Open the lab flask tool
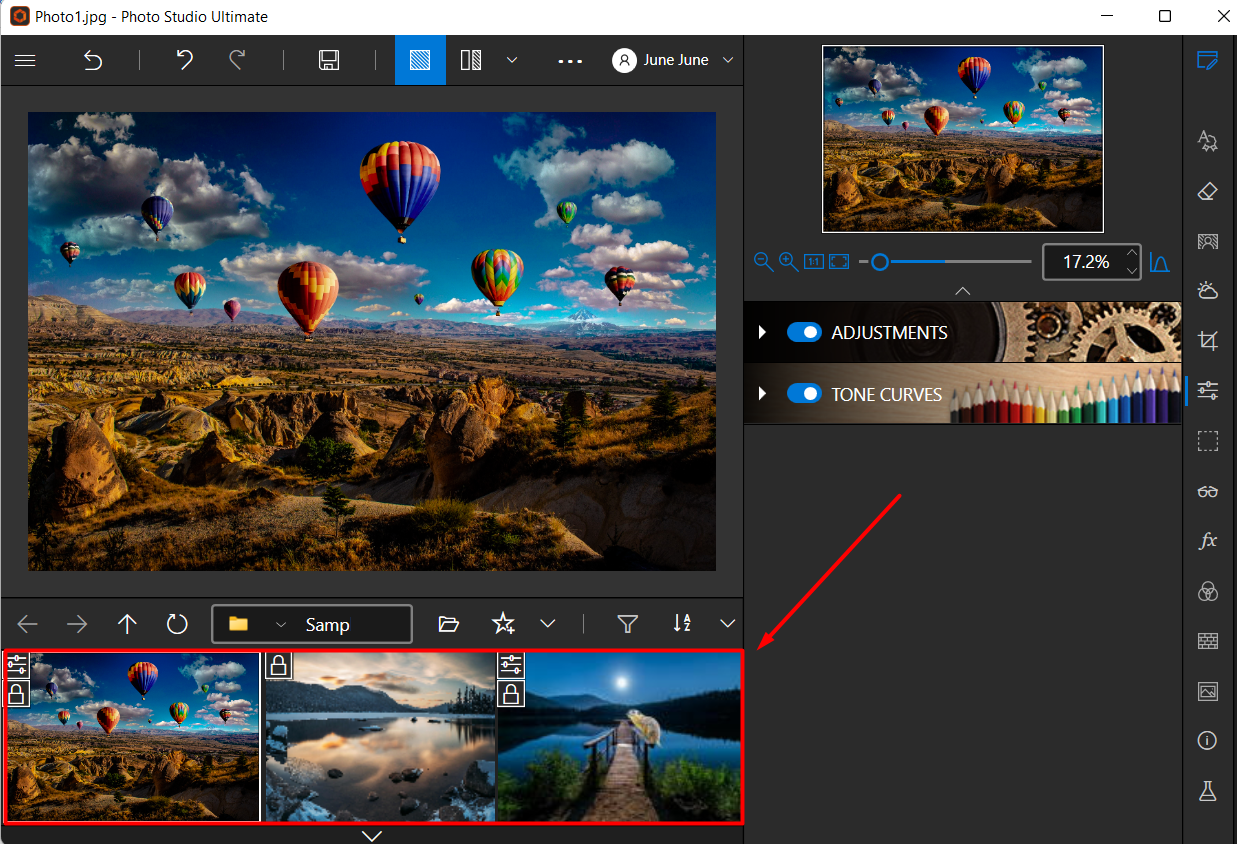Viewport: 1237px width, 844px height. pos(1208,791)
